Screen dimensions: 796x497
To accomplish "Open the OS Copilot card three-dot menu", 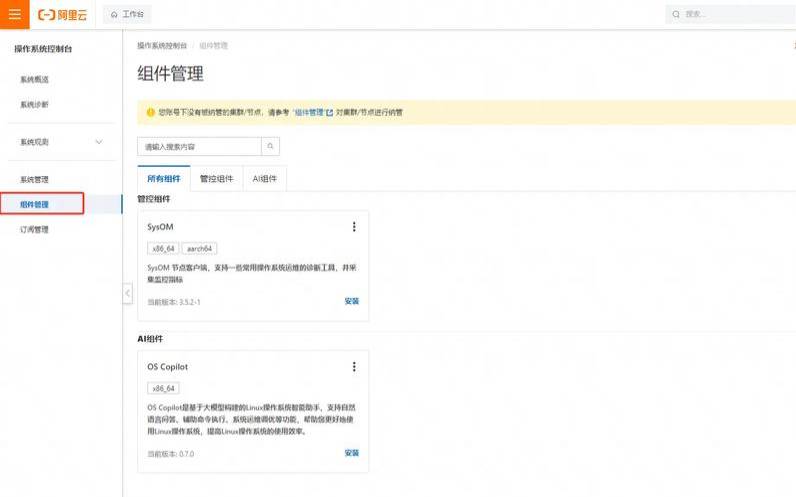I will [x=354, y=367].
